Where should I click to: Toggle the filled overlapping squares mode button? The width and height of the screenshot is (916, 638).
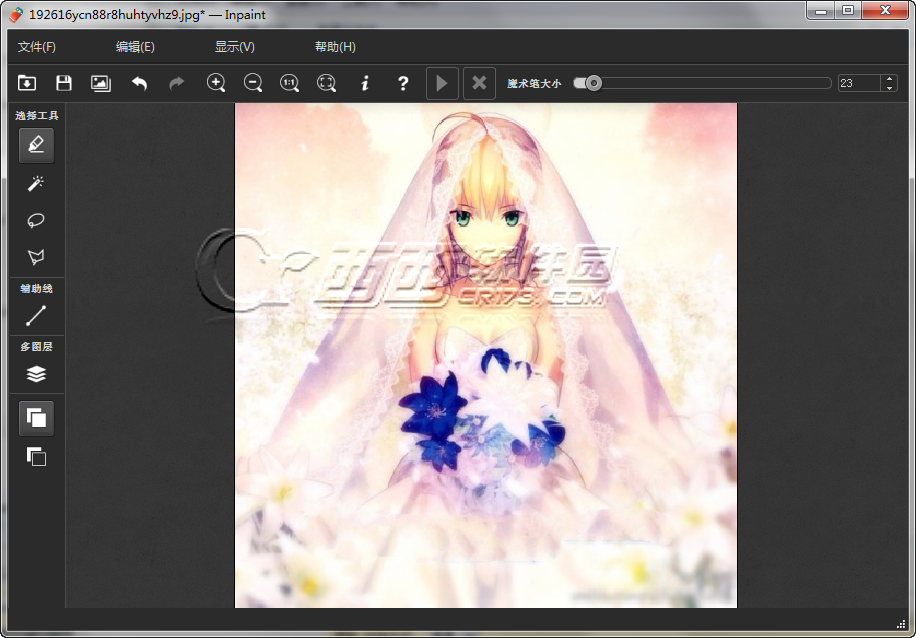[36, 418]
